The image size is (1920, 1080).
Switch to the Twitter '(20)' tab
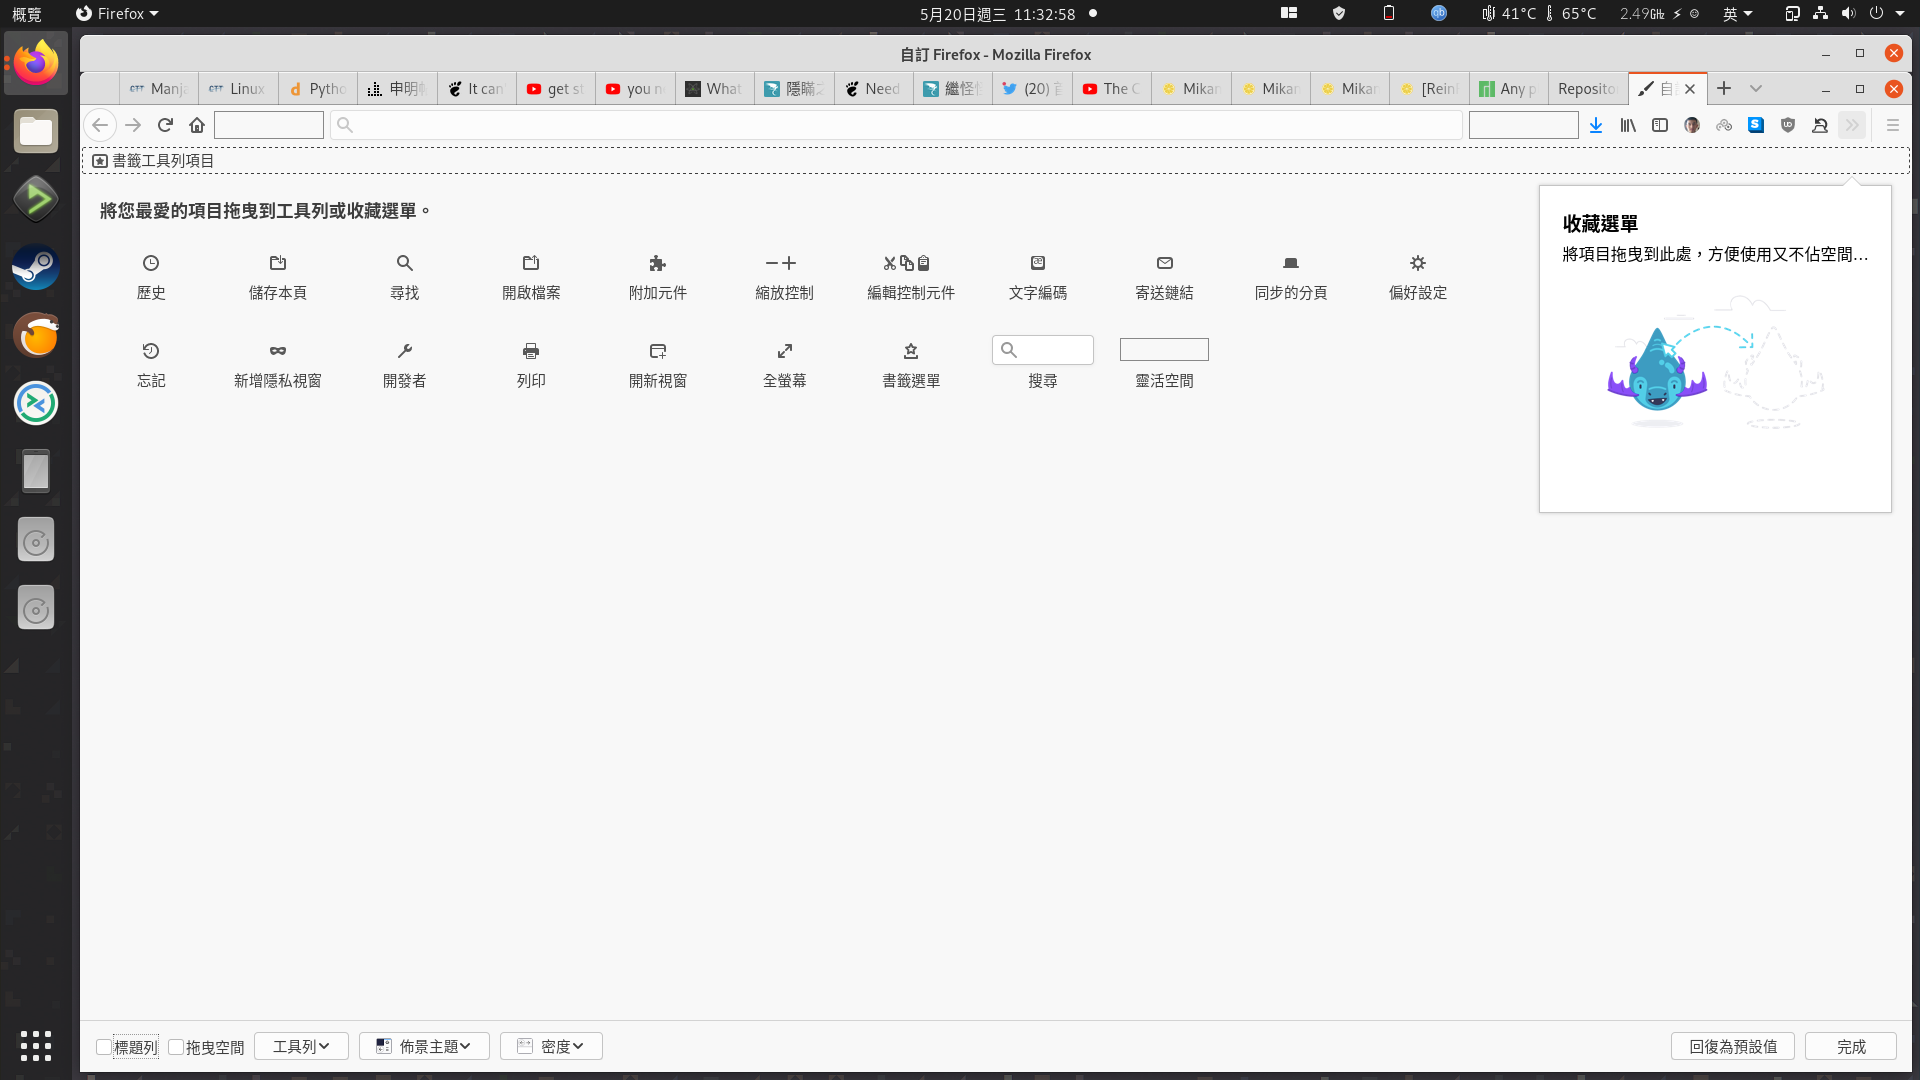[x=1032, y=89]
